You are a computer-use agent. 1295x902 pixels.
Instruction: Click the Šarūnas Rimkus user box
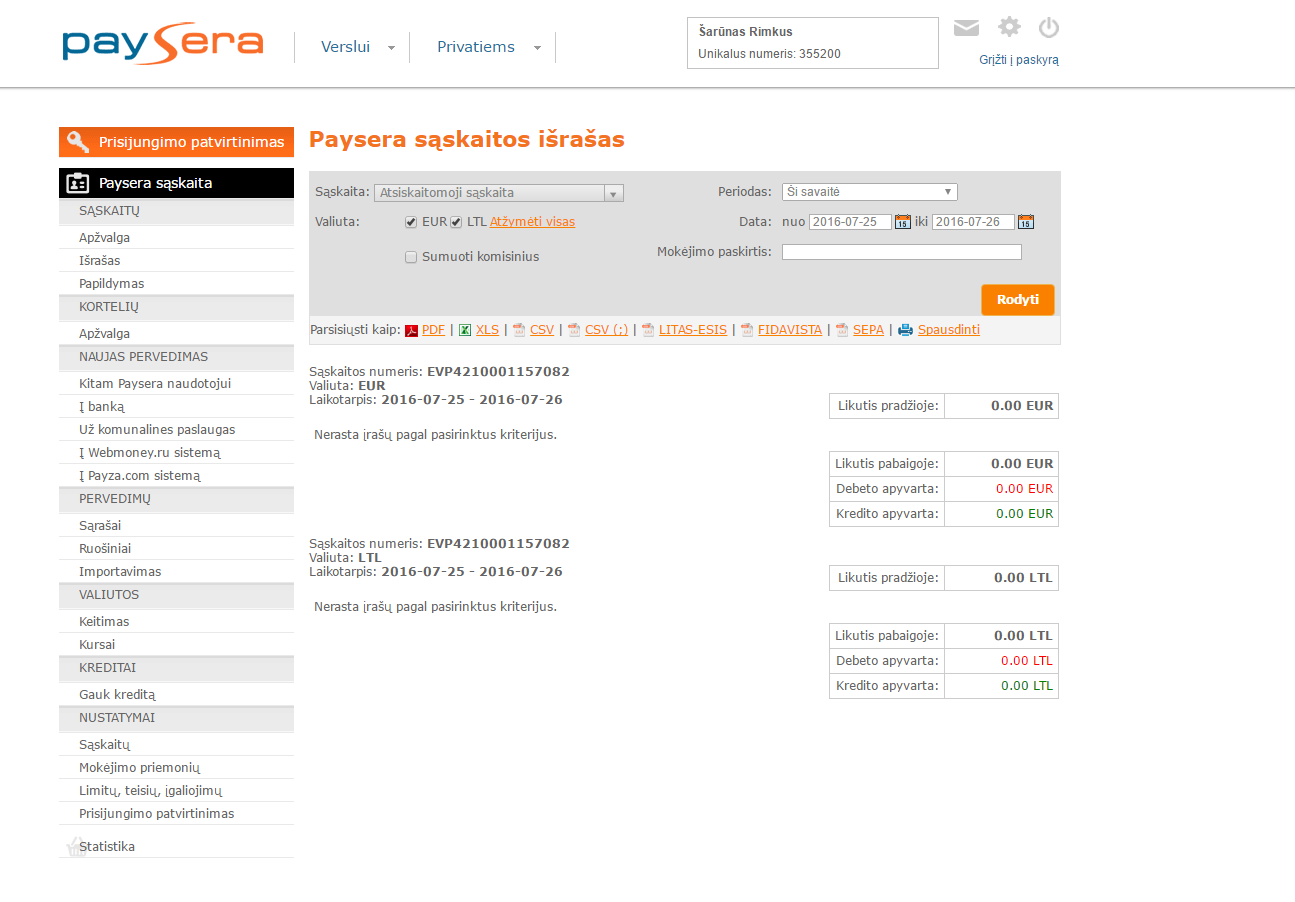pyautogui.click(x=813, y=43)
